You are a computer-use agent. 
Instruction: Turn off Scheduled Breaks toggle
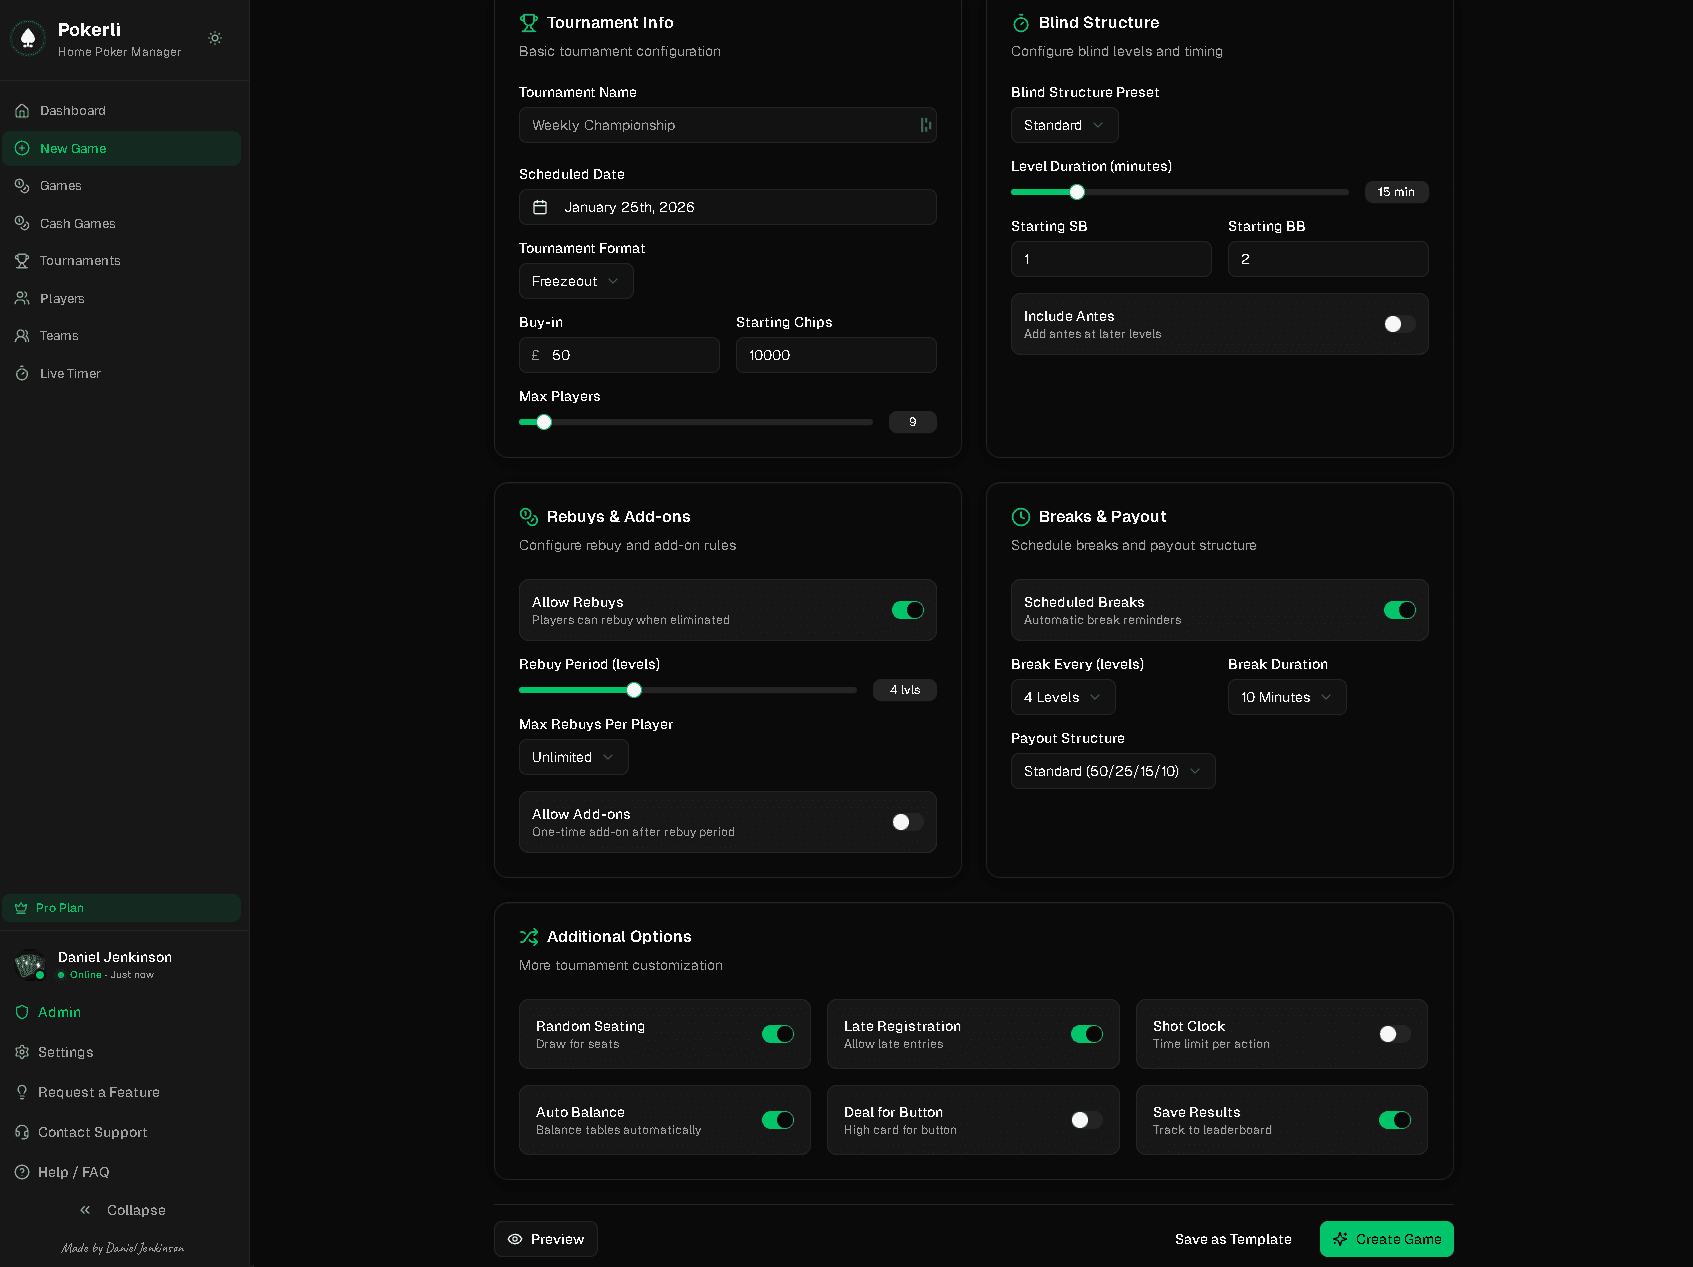[x=1400, y=610]
